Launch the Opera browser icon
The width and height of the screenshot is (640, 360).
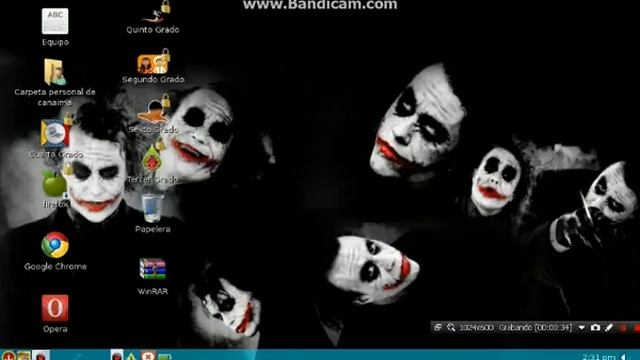coord(55,308)
